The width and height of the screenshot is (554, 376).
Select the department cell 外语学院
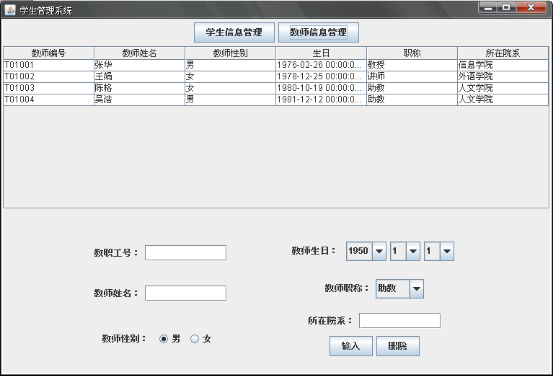point(503,77)
